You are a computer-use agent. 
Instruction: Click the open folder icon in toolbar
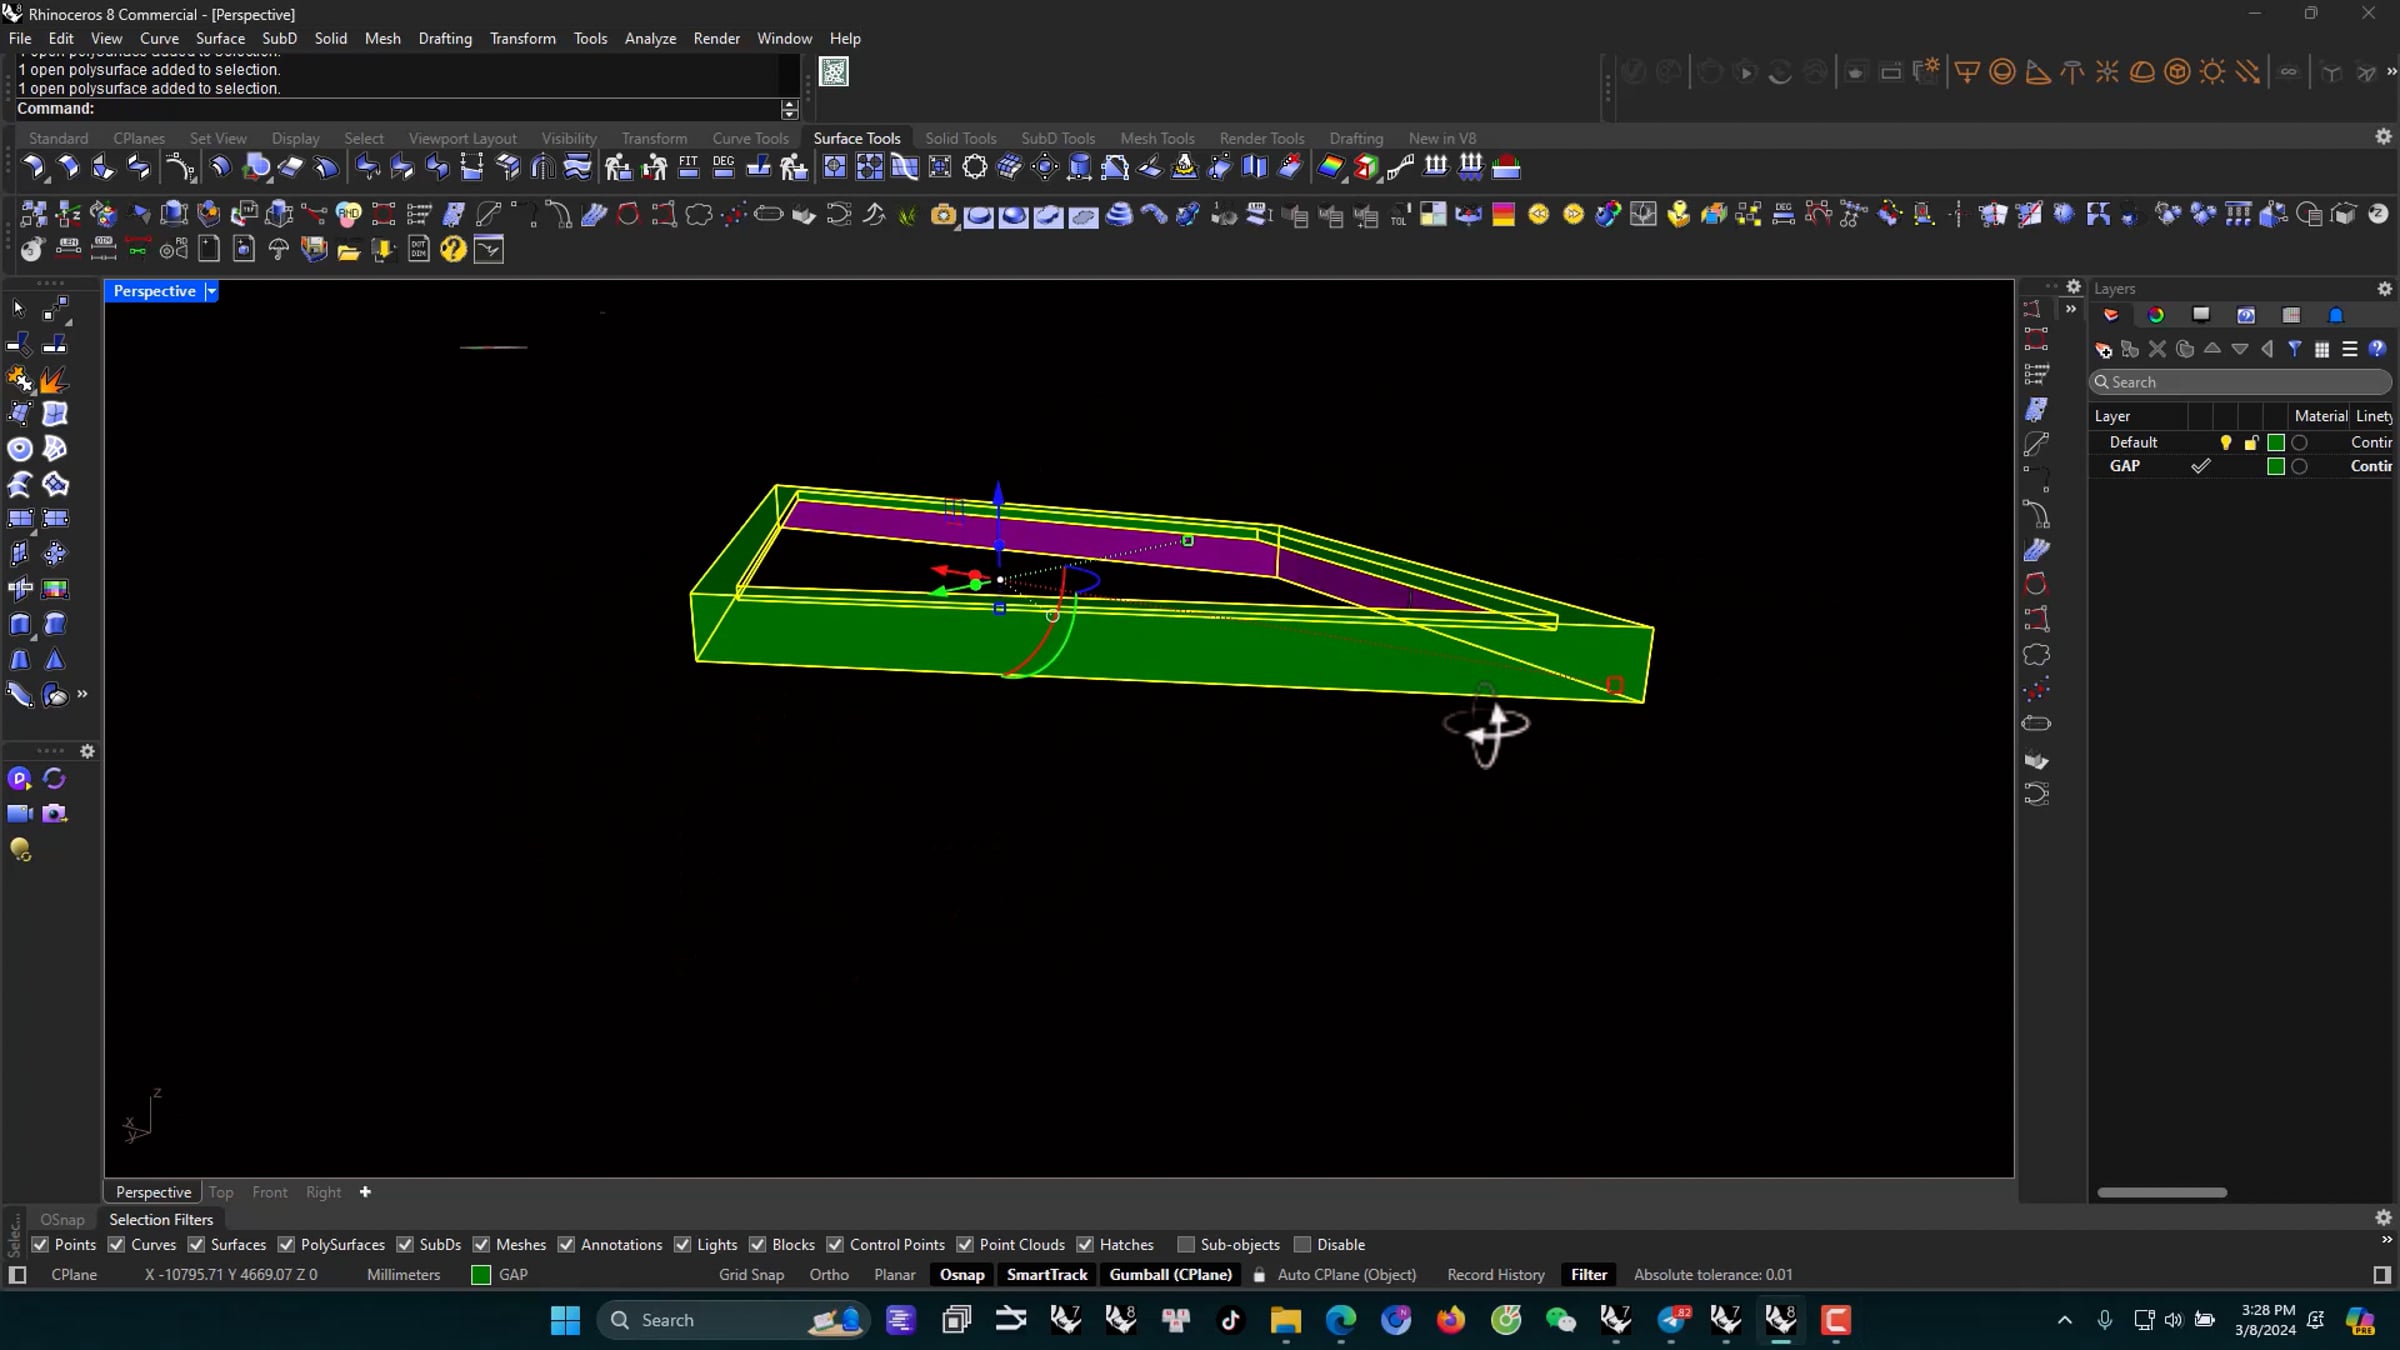(x=348, y=249)
